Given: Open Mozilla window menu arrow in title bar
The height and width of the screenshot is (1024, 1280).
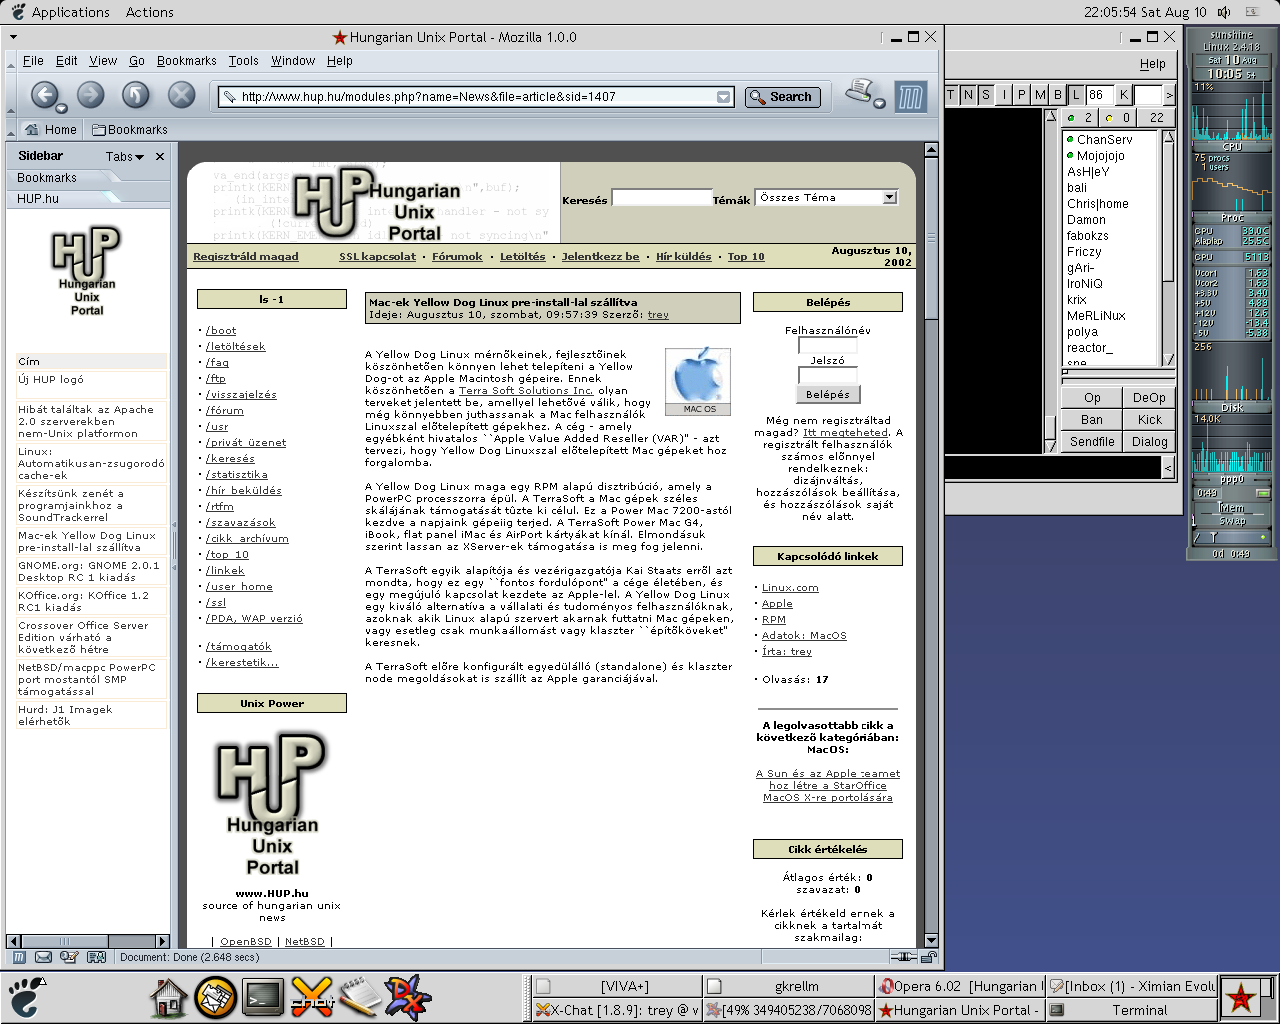Looking at the screenshot, I should pos(13,37).
